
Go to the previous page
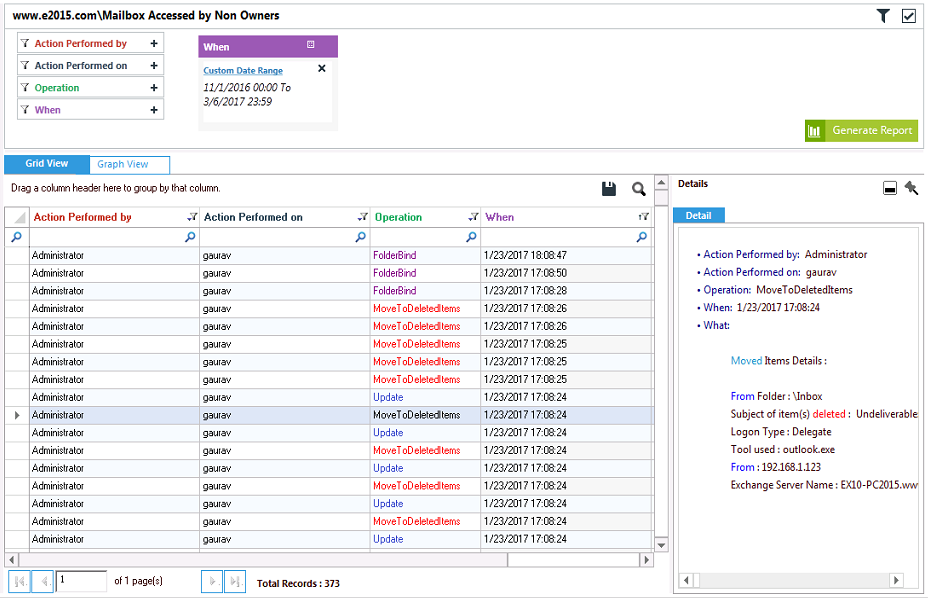point(43,582)
